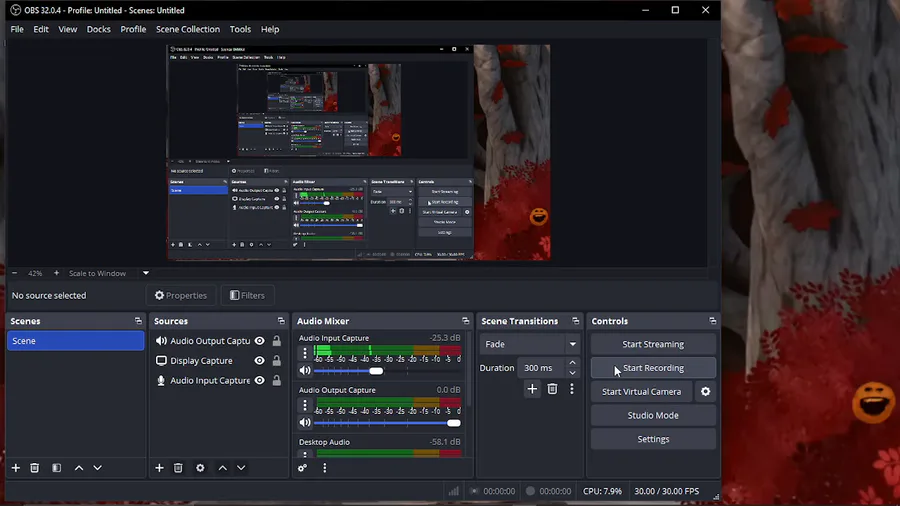Open the Scene Collection menu
This screenshot has height=506, width=900.
pyautogui.click(x=188, y=29)
